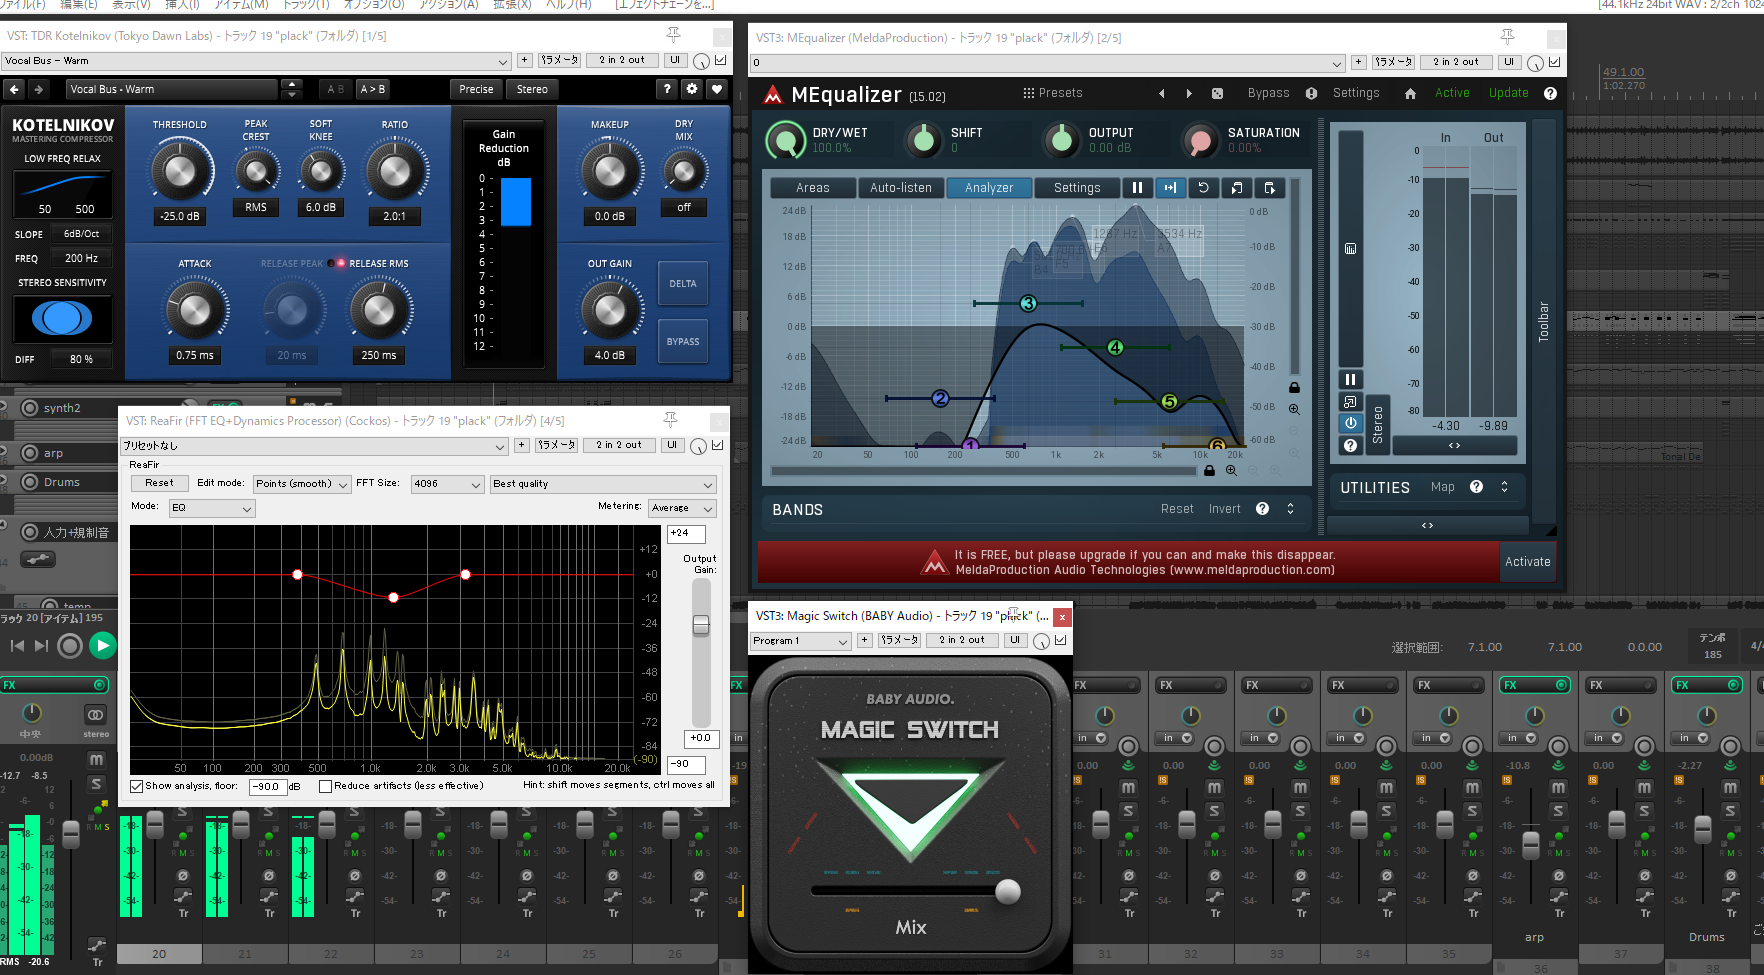This screenshot has width=1764, height=975.
Task: Toggle the Kotelnikov BYPASS button
Action: pyautogui.click(x=683, y=342)
